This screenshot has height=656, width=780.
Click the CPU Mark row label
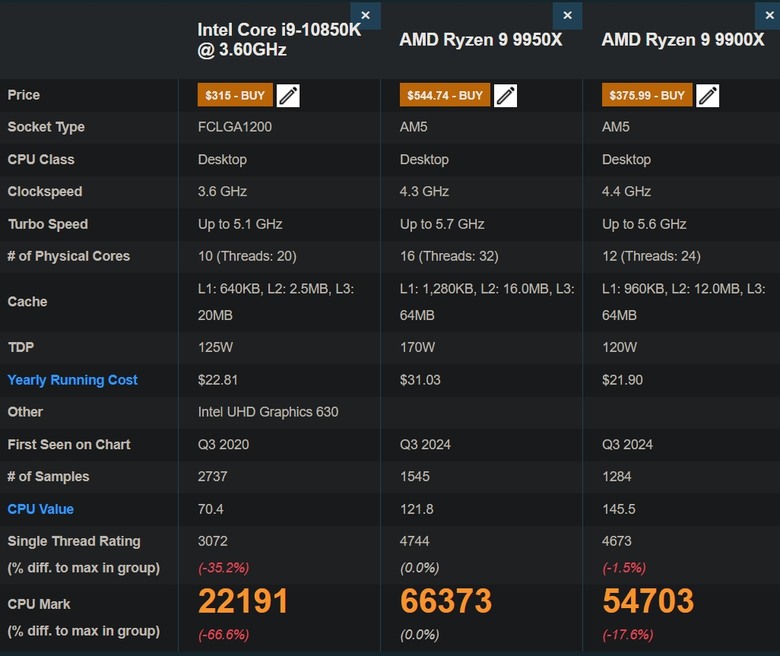(x=39, y=604)
